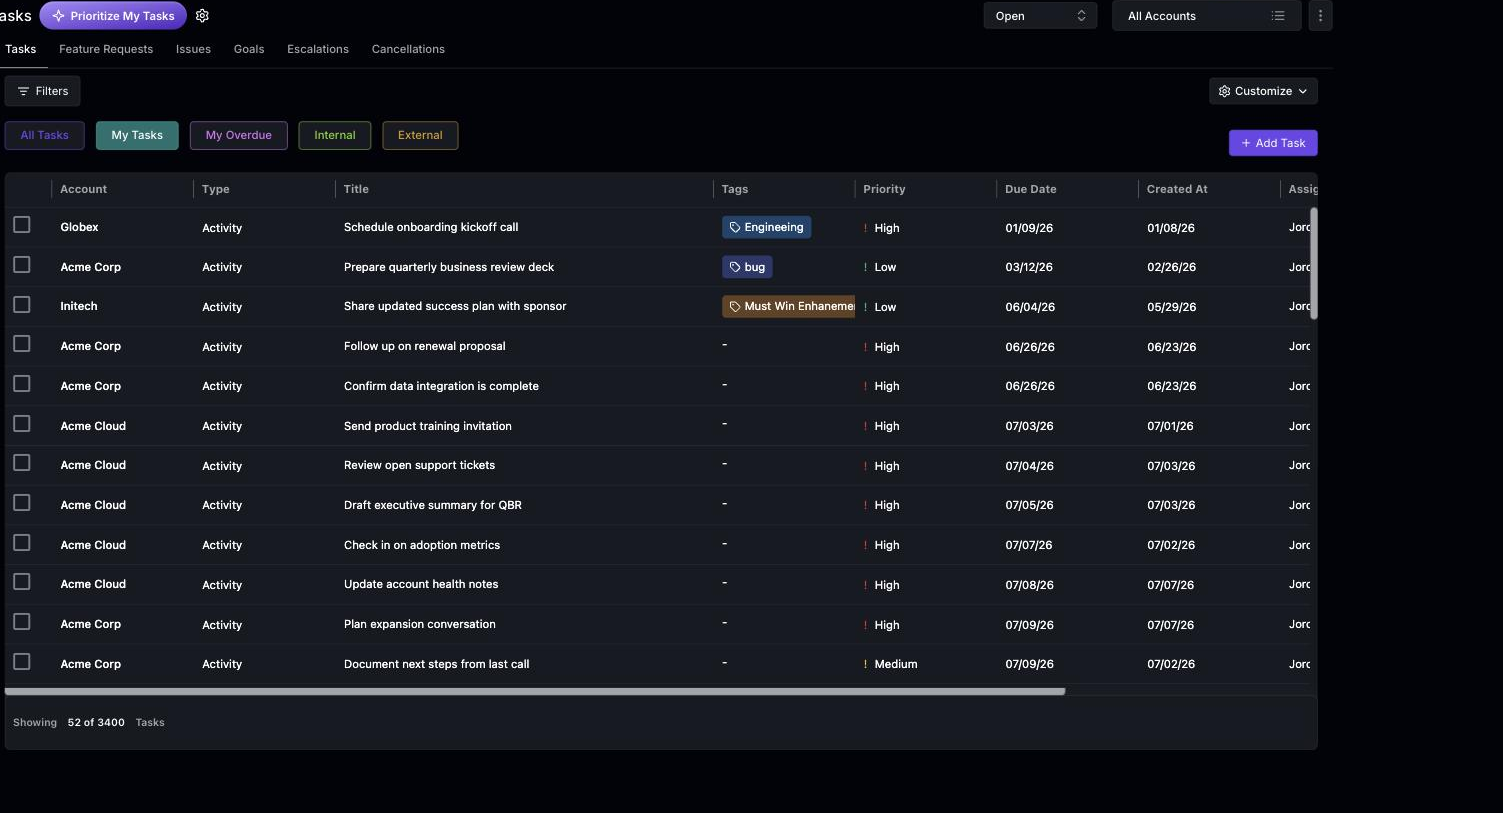
Task: Check the Document next steps from last call row
Action: click(22, 662)
